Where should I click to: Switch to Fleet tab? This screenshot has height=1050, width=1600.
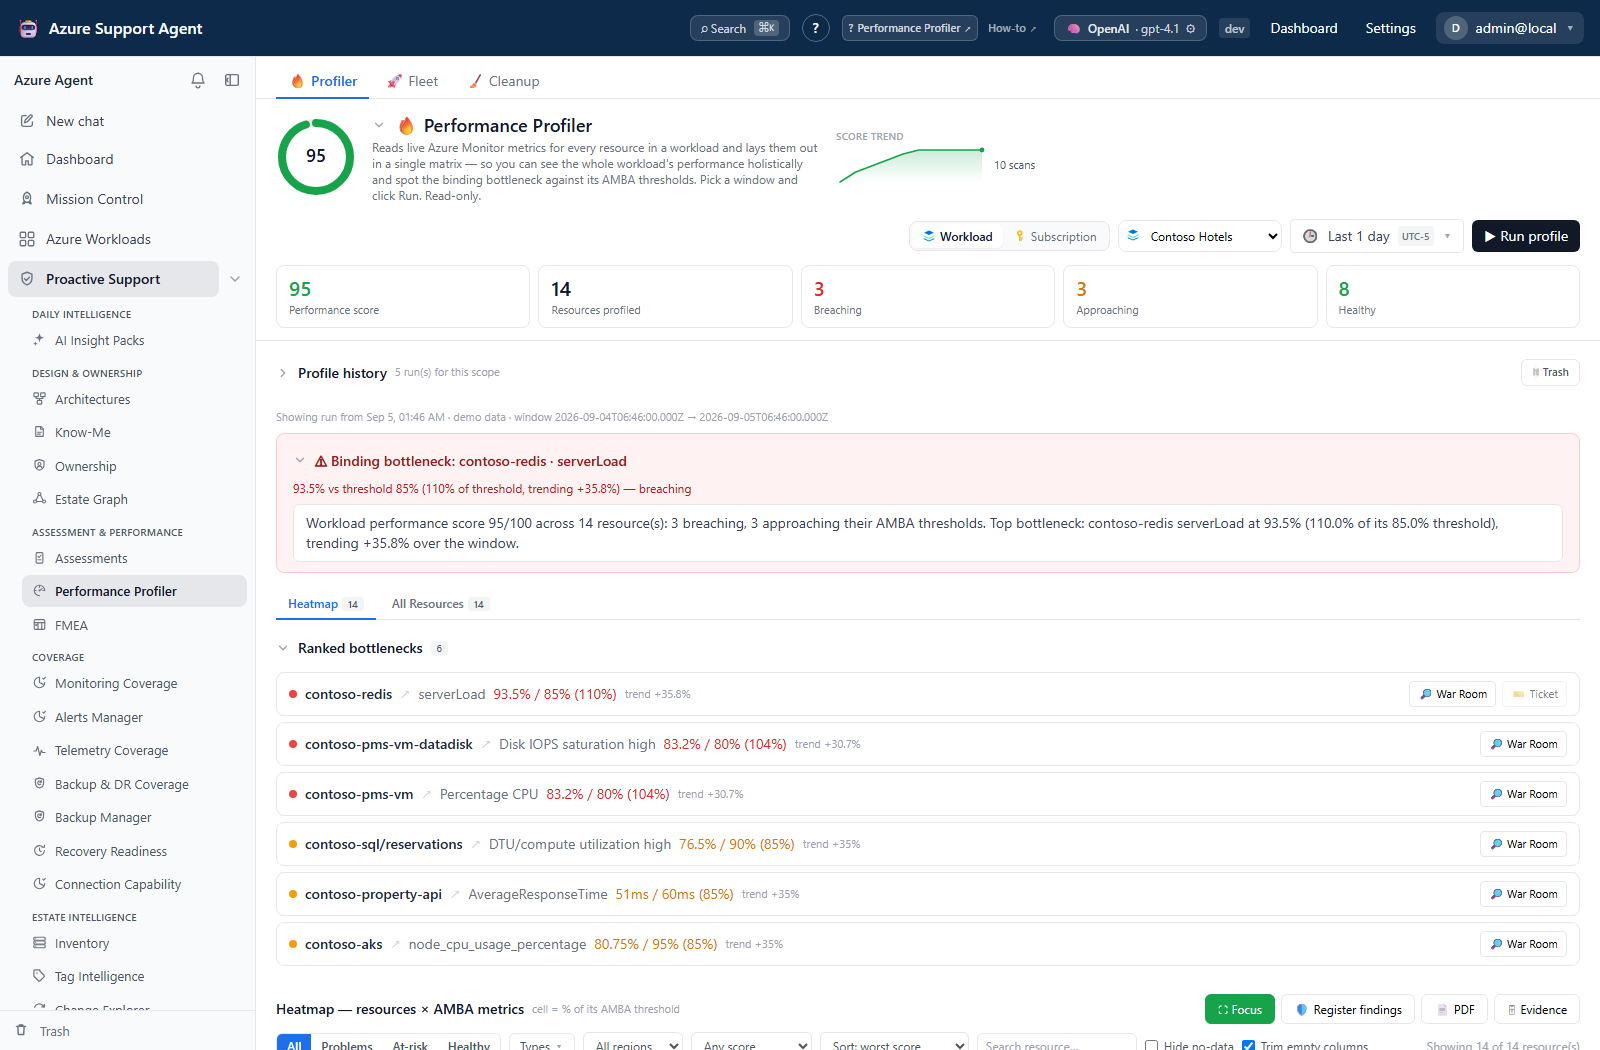[413, 81]
